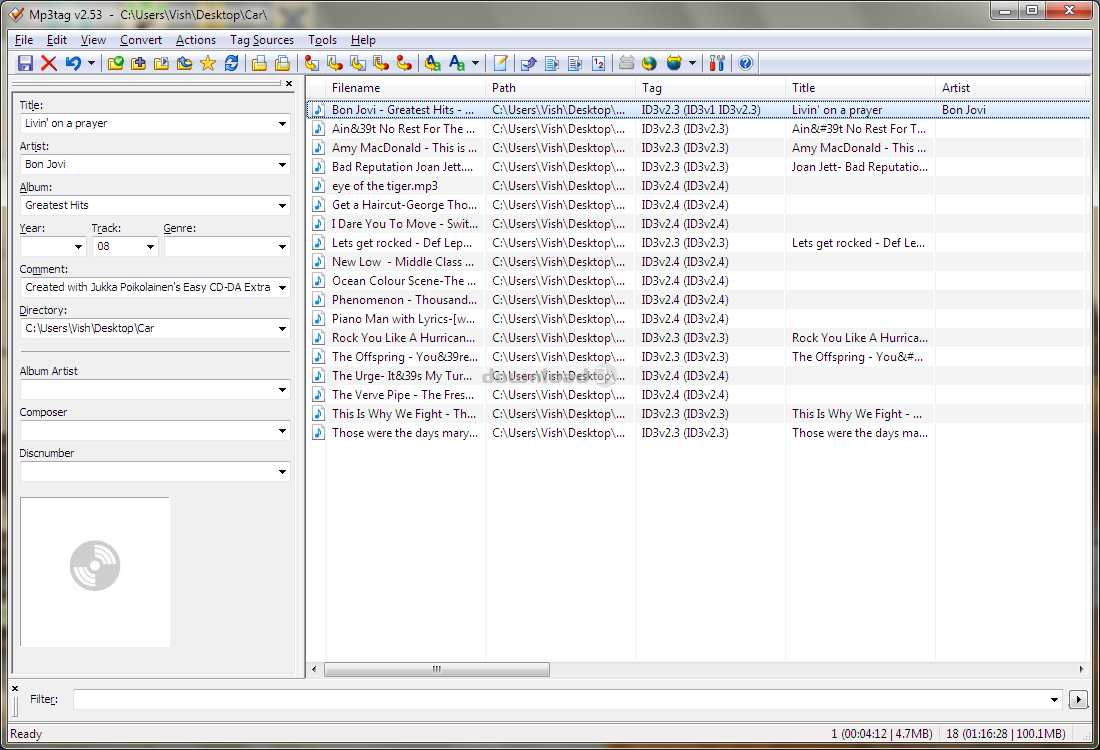
Task: Open the Tag Sources menu
Action: pos(262,40)
